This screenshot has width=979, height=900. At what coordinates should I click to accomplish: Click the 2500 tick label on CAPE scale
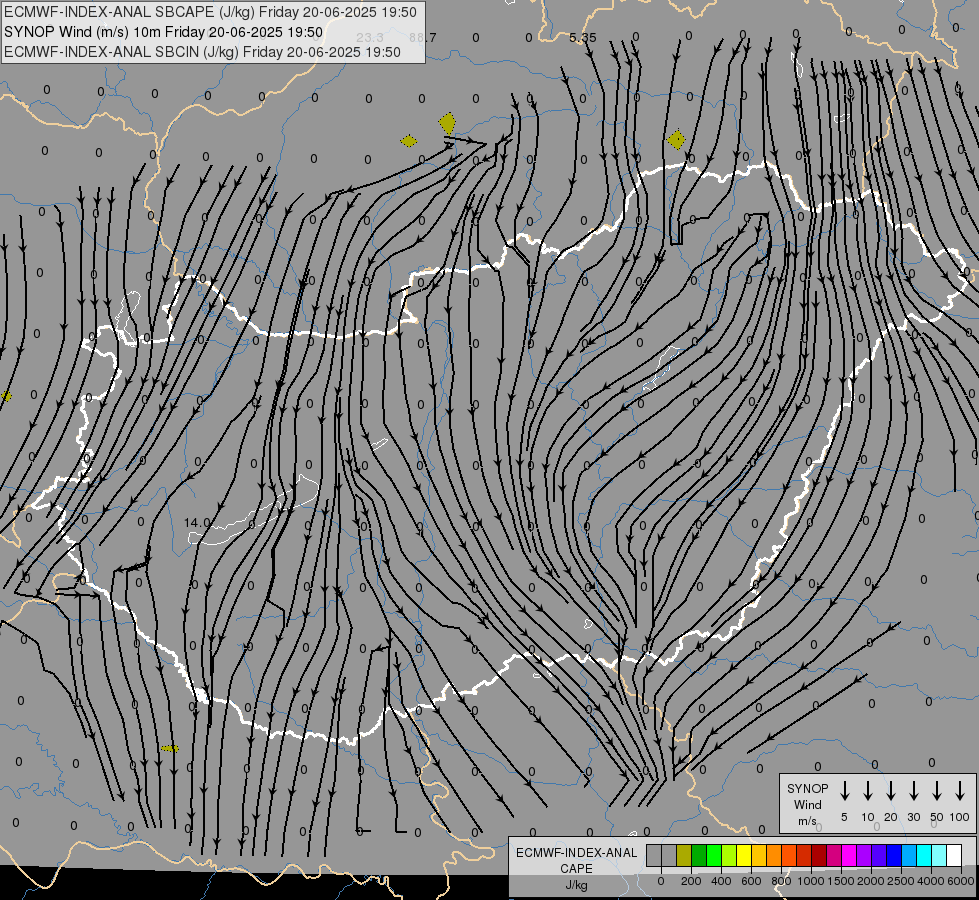point(901,881)
